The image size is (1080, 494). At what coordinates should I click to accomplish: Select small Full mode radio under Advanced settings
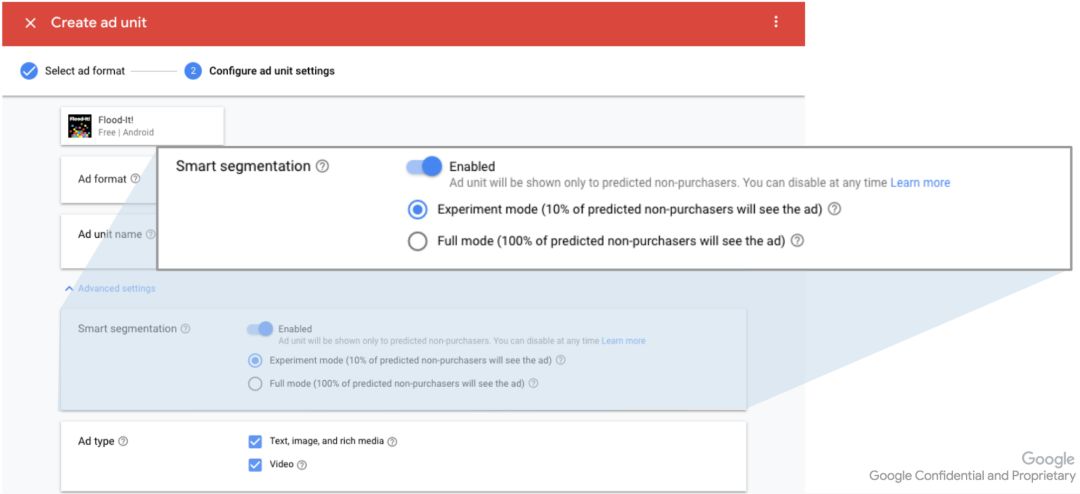point(255,384)
